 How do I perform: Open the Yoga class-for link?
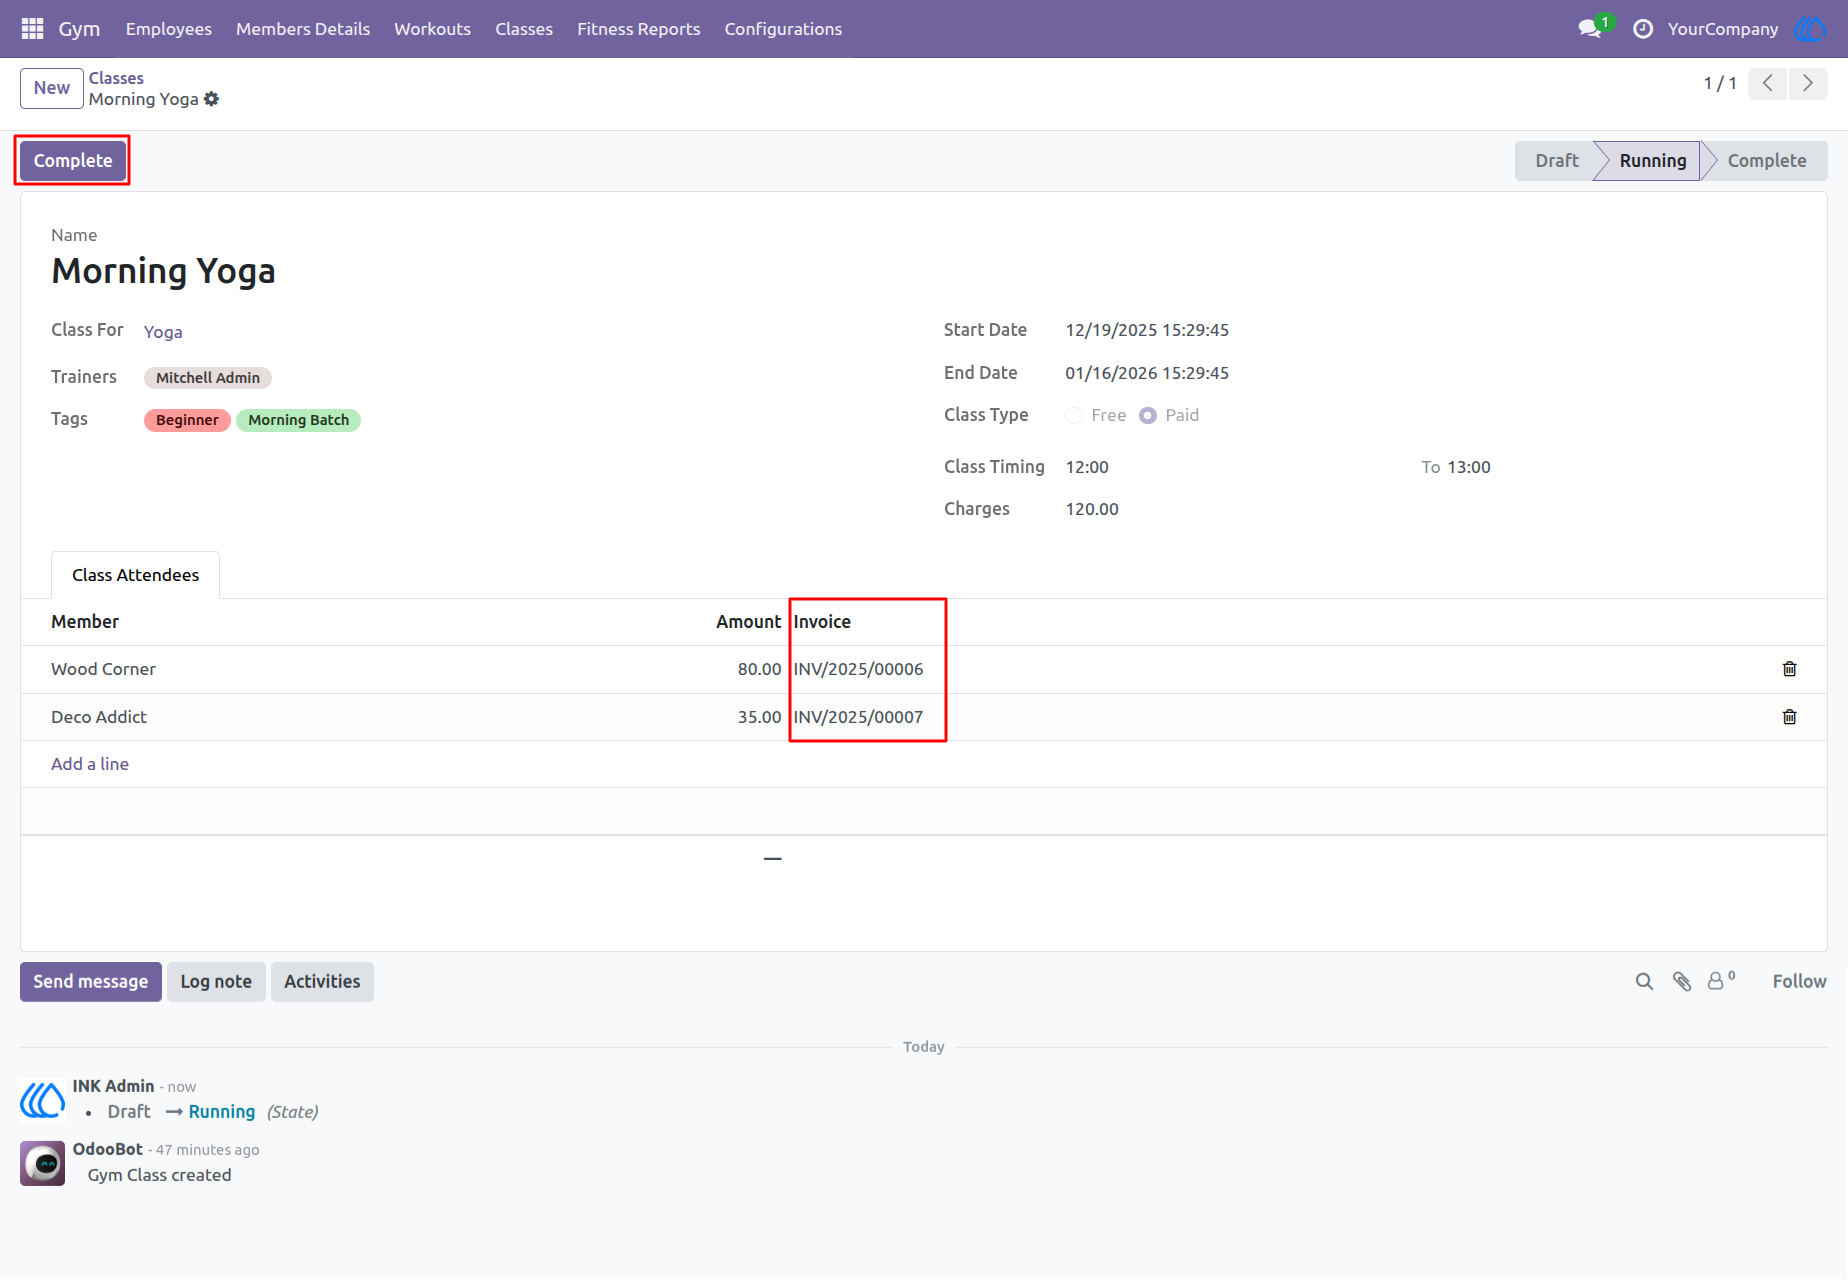163,332
